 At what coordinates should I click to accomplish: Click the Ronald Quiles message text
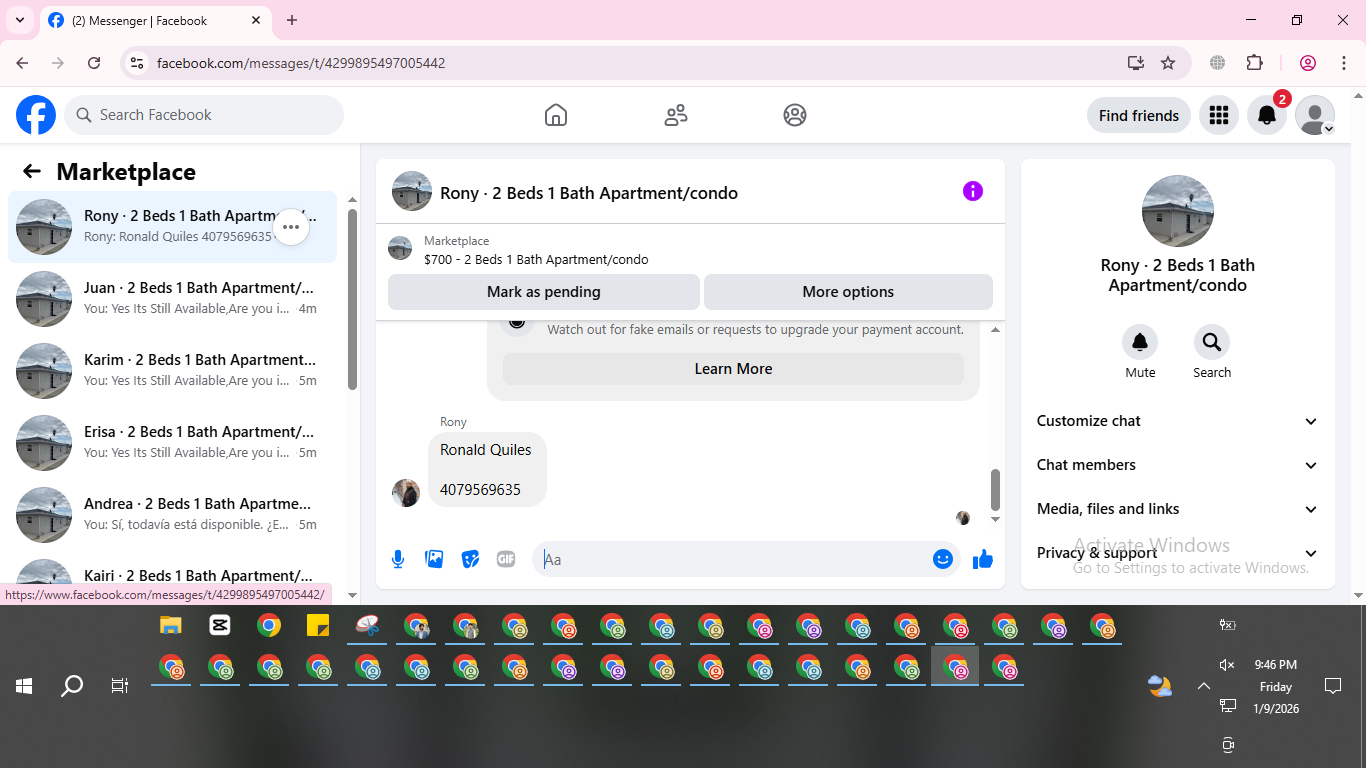pyautogui.click(x=486, y=450)
